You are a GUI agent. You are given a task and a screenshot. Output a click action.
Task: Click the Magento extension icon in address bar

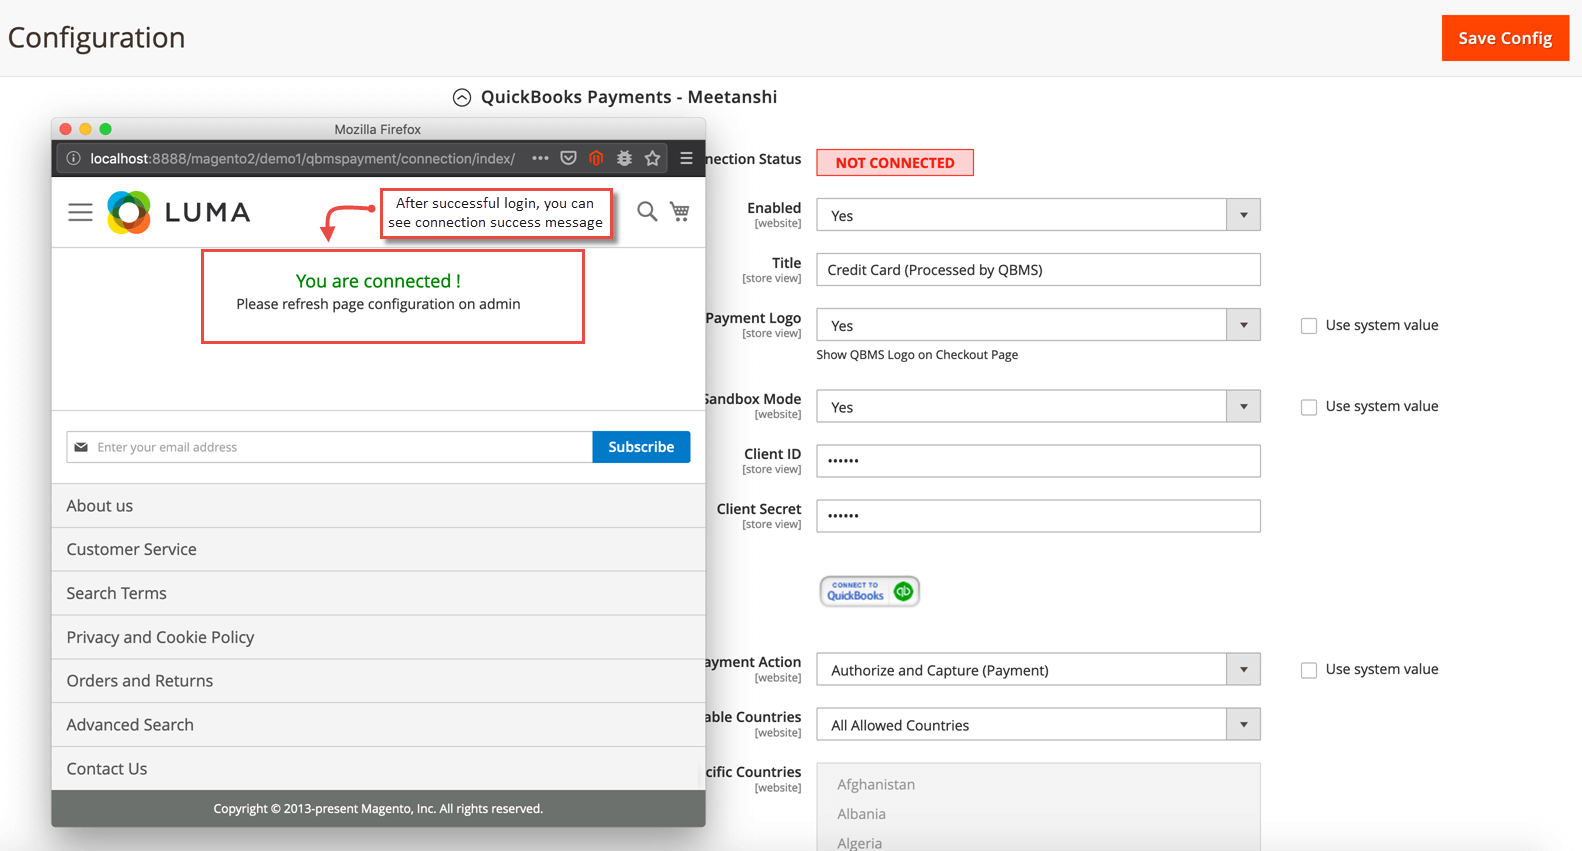pos(596,158)
